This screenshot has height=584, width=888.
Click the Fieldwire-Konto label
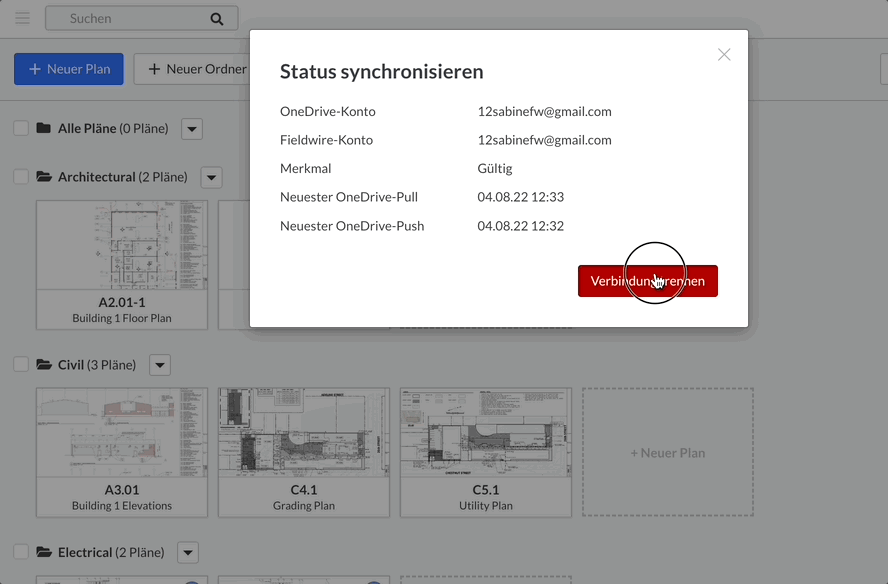click(326, 139)
